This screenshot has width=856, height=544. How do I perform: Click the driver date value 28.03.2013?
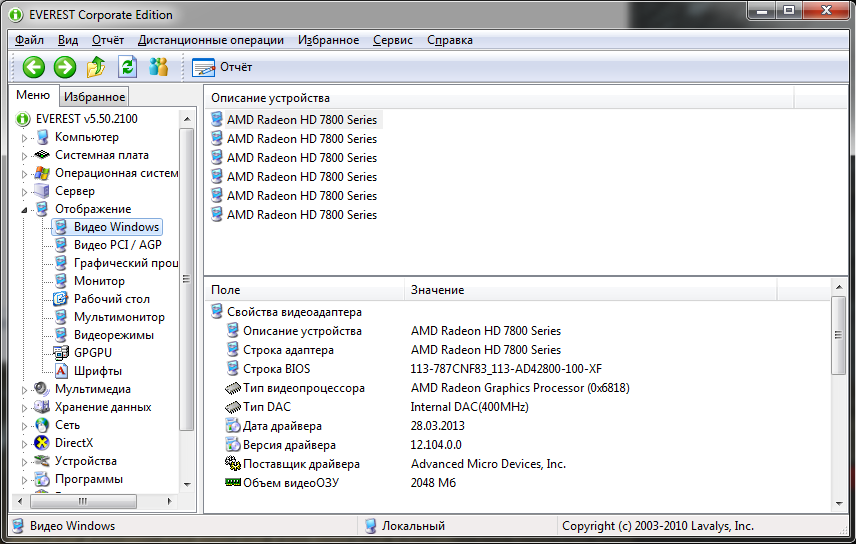point(438,426)
